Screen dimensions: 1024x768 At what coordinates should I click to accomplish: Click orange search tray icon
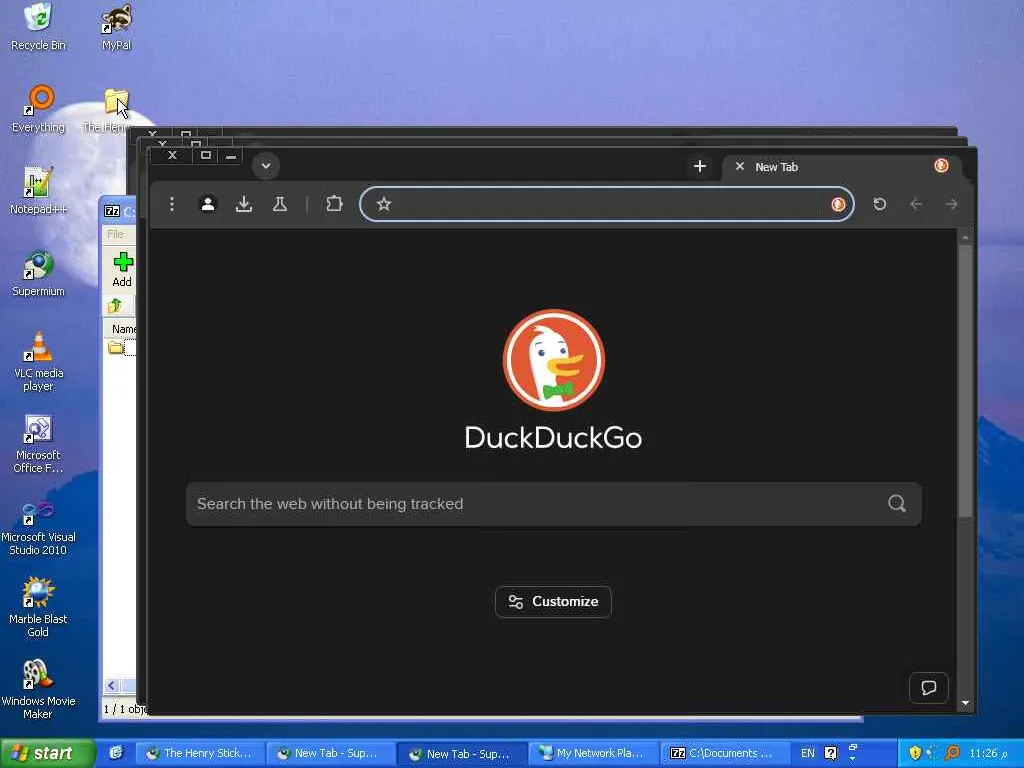click(x=952, y=753)
